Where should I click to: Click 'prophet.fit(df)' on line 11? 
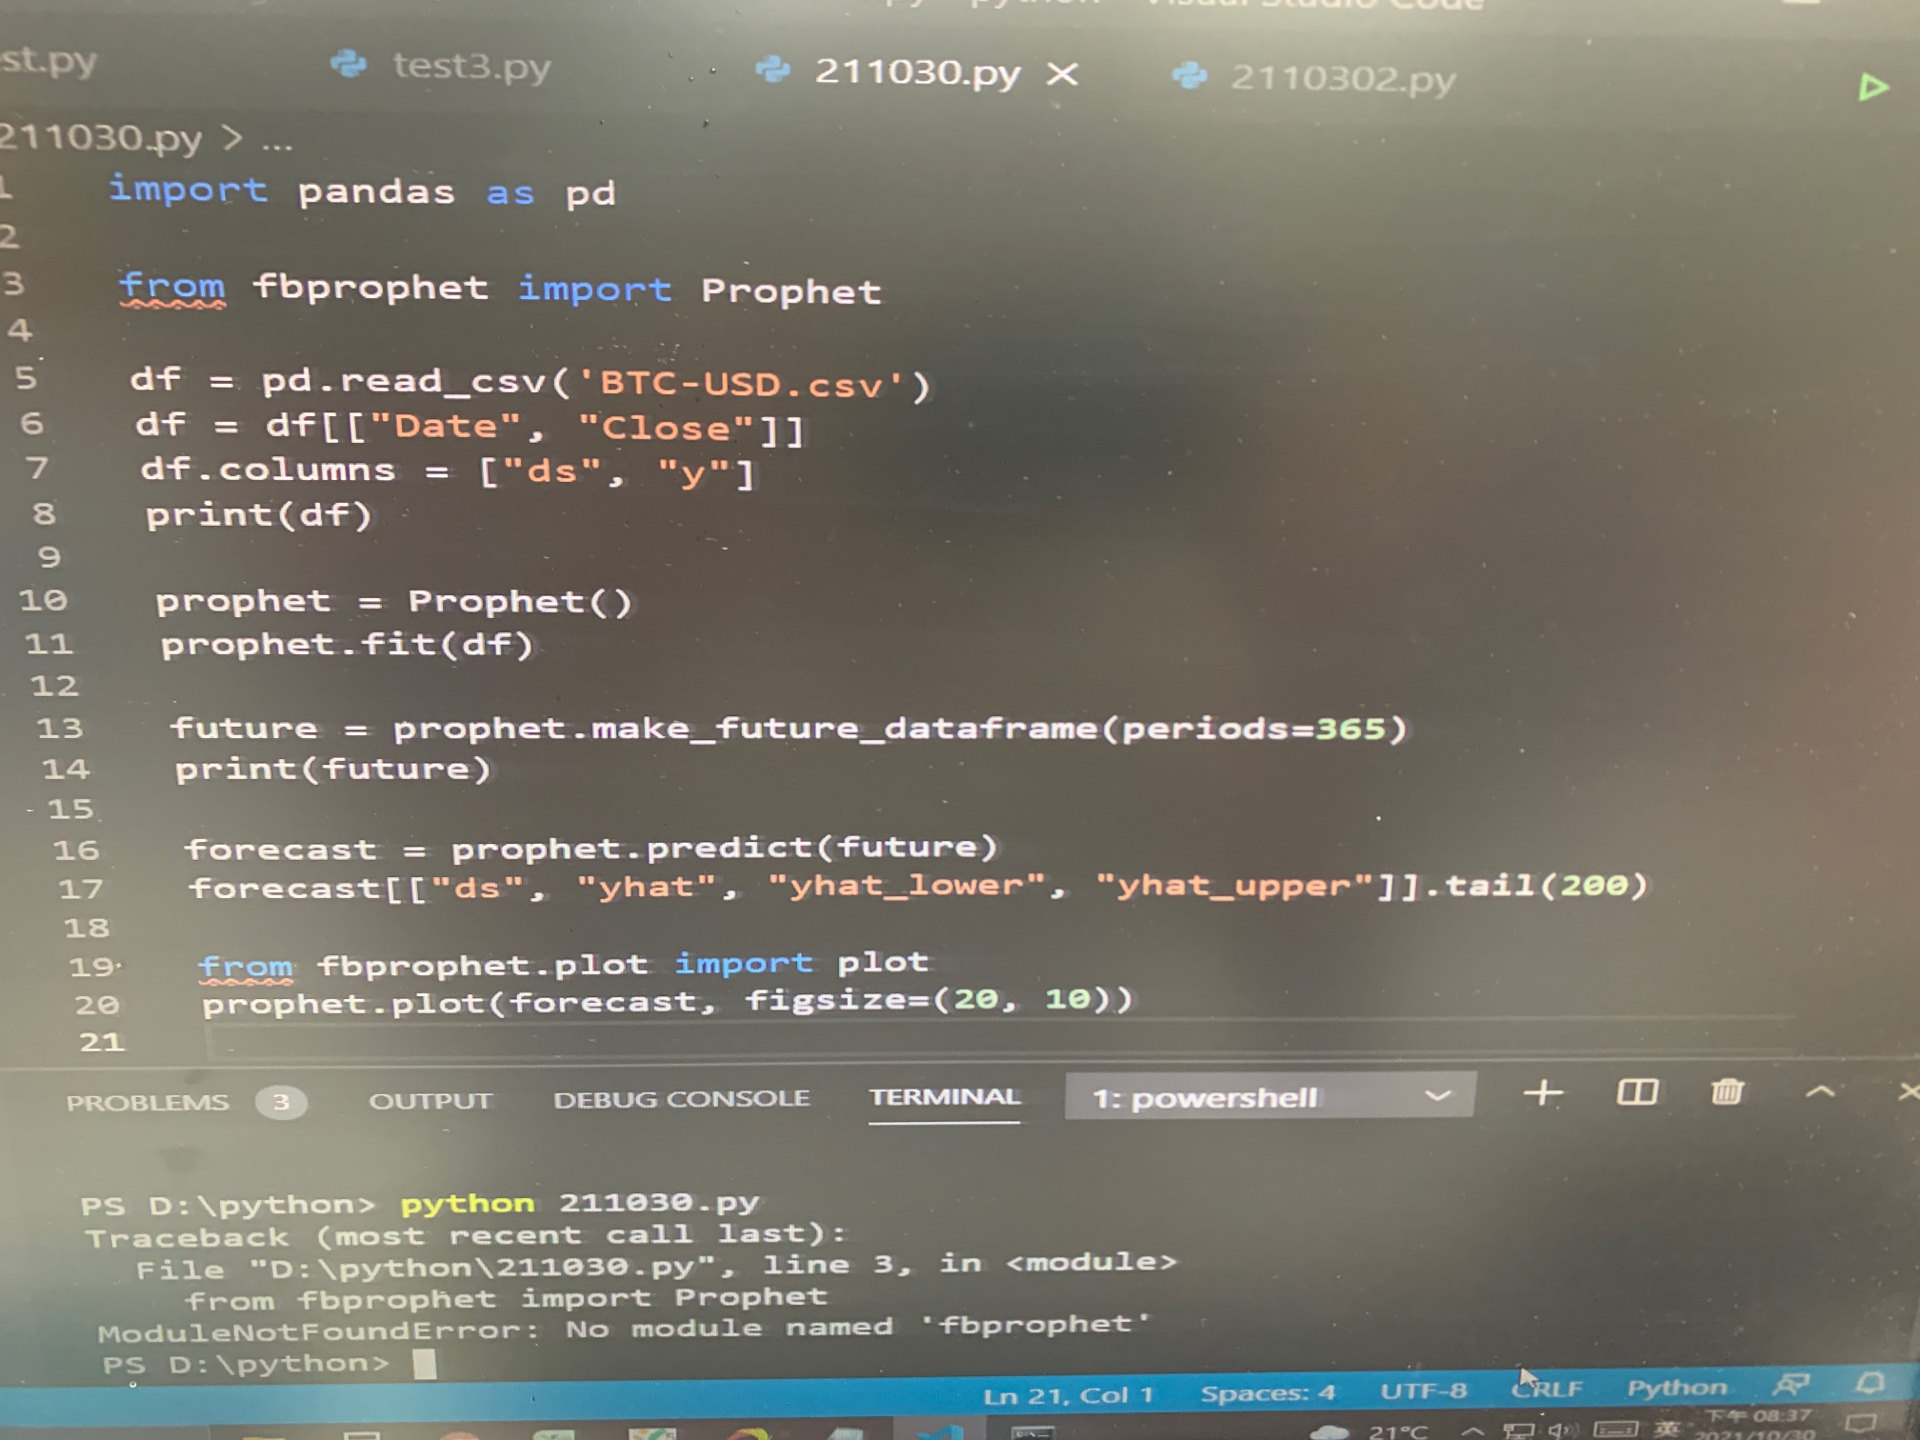coord(347,645)
